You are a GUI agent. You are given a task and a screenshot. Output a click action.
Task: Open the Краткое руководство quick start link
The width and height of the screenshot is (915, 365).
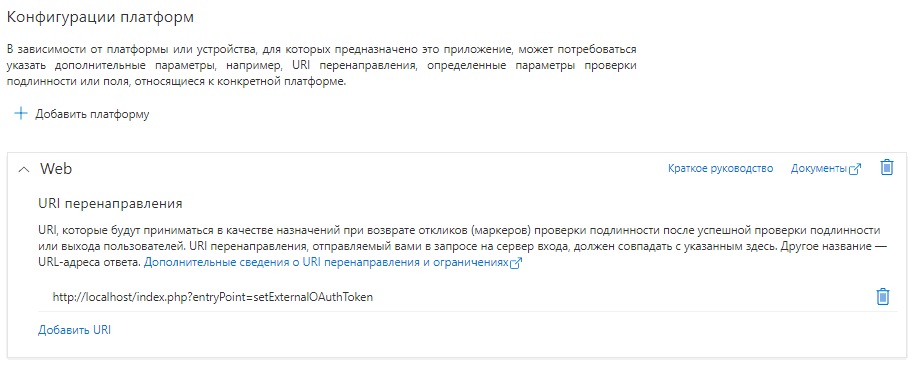[720, 169]
